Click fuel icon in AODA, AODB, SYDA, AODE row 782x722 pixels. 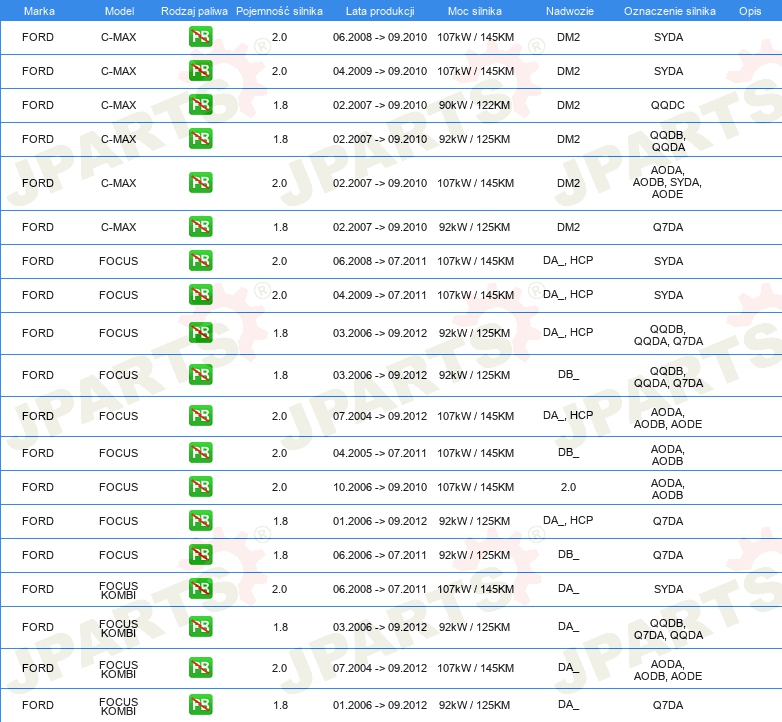point(200,182)
